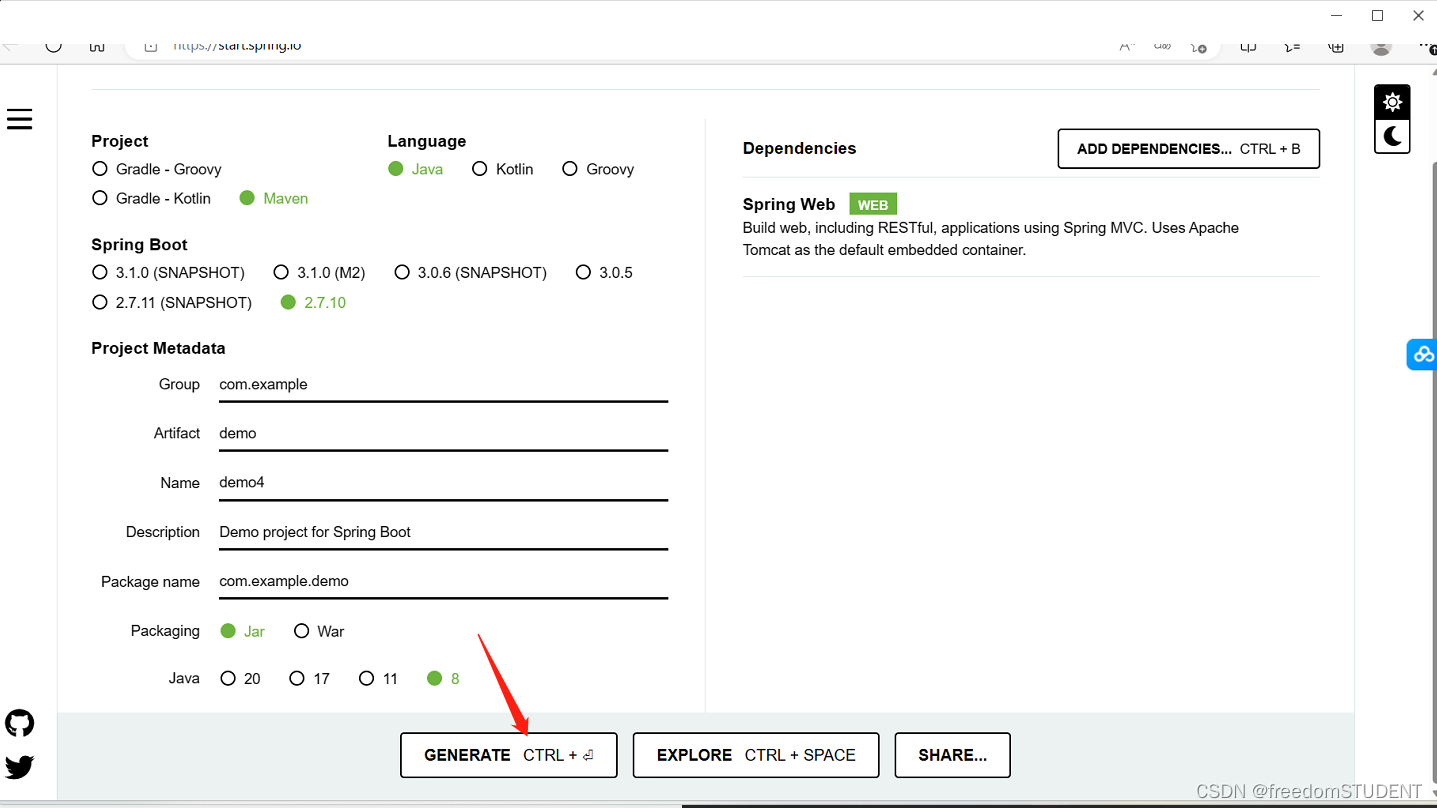Select Spring Boot 3.0.5
Image resolution: width=1437 pixels, height=808 pixels.
(604, 272)
